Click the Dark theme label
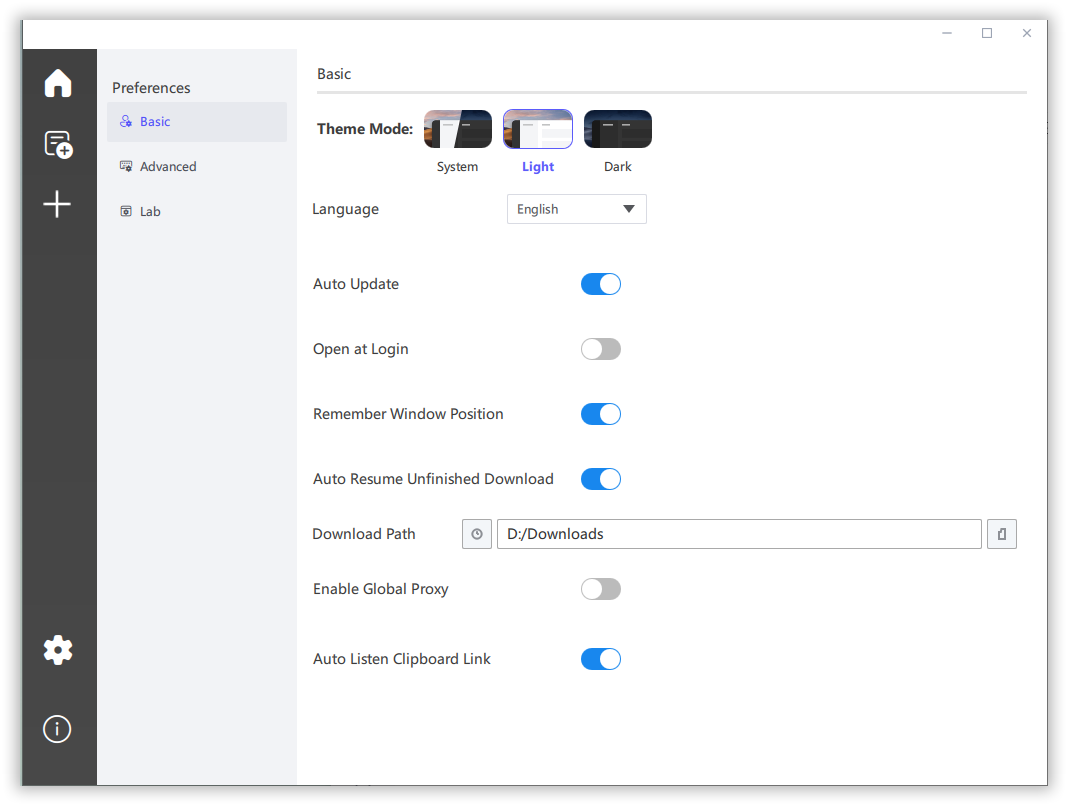1068x806 pixels. pos(618,167)
